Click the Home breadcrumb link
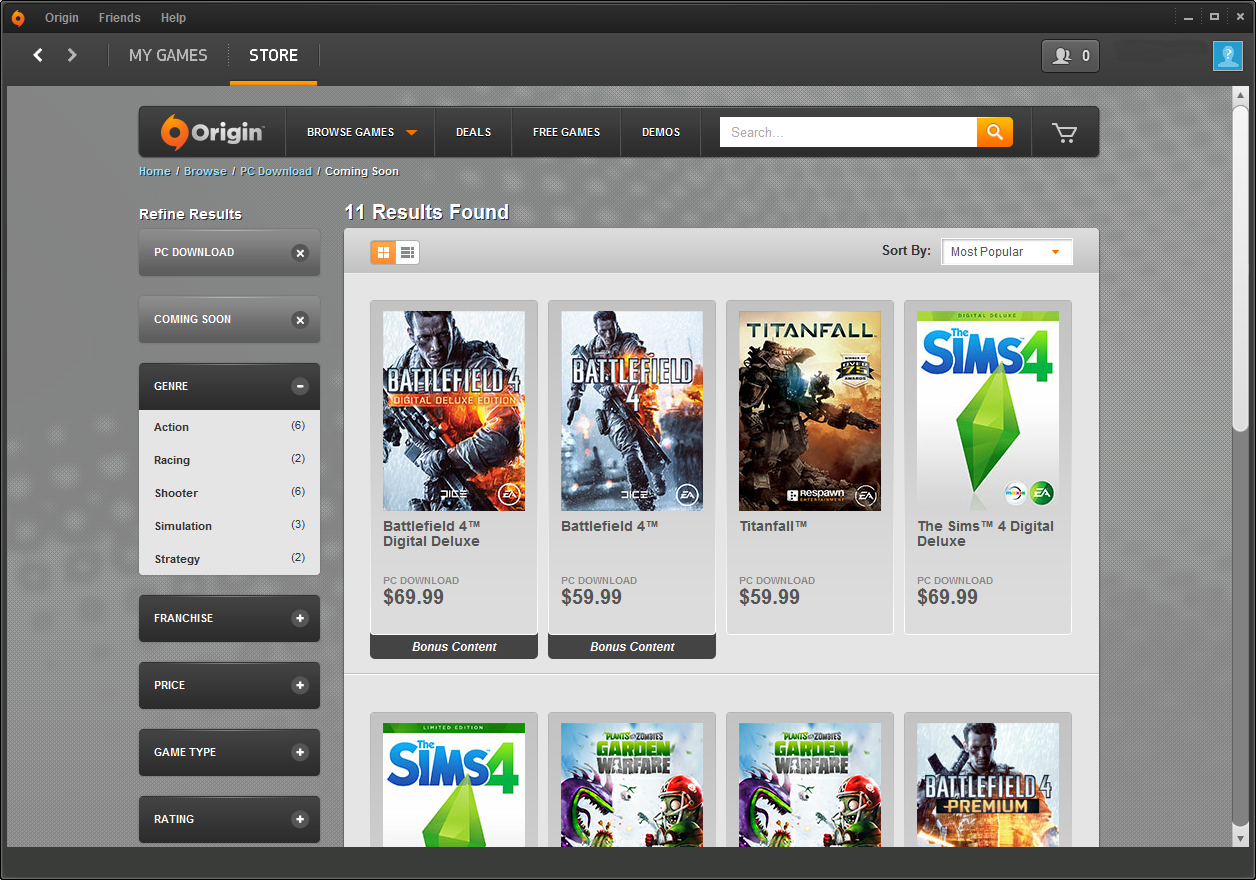Viewport: 1256px width, 880px height. point(154,171)
